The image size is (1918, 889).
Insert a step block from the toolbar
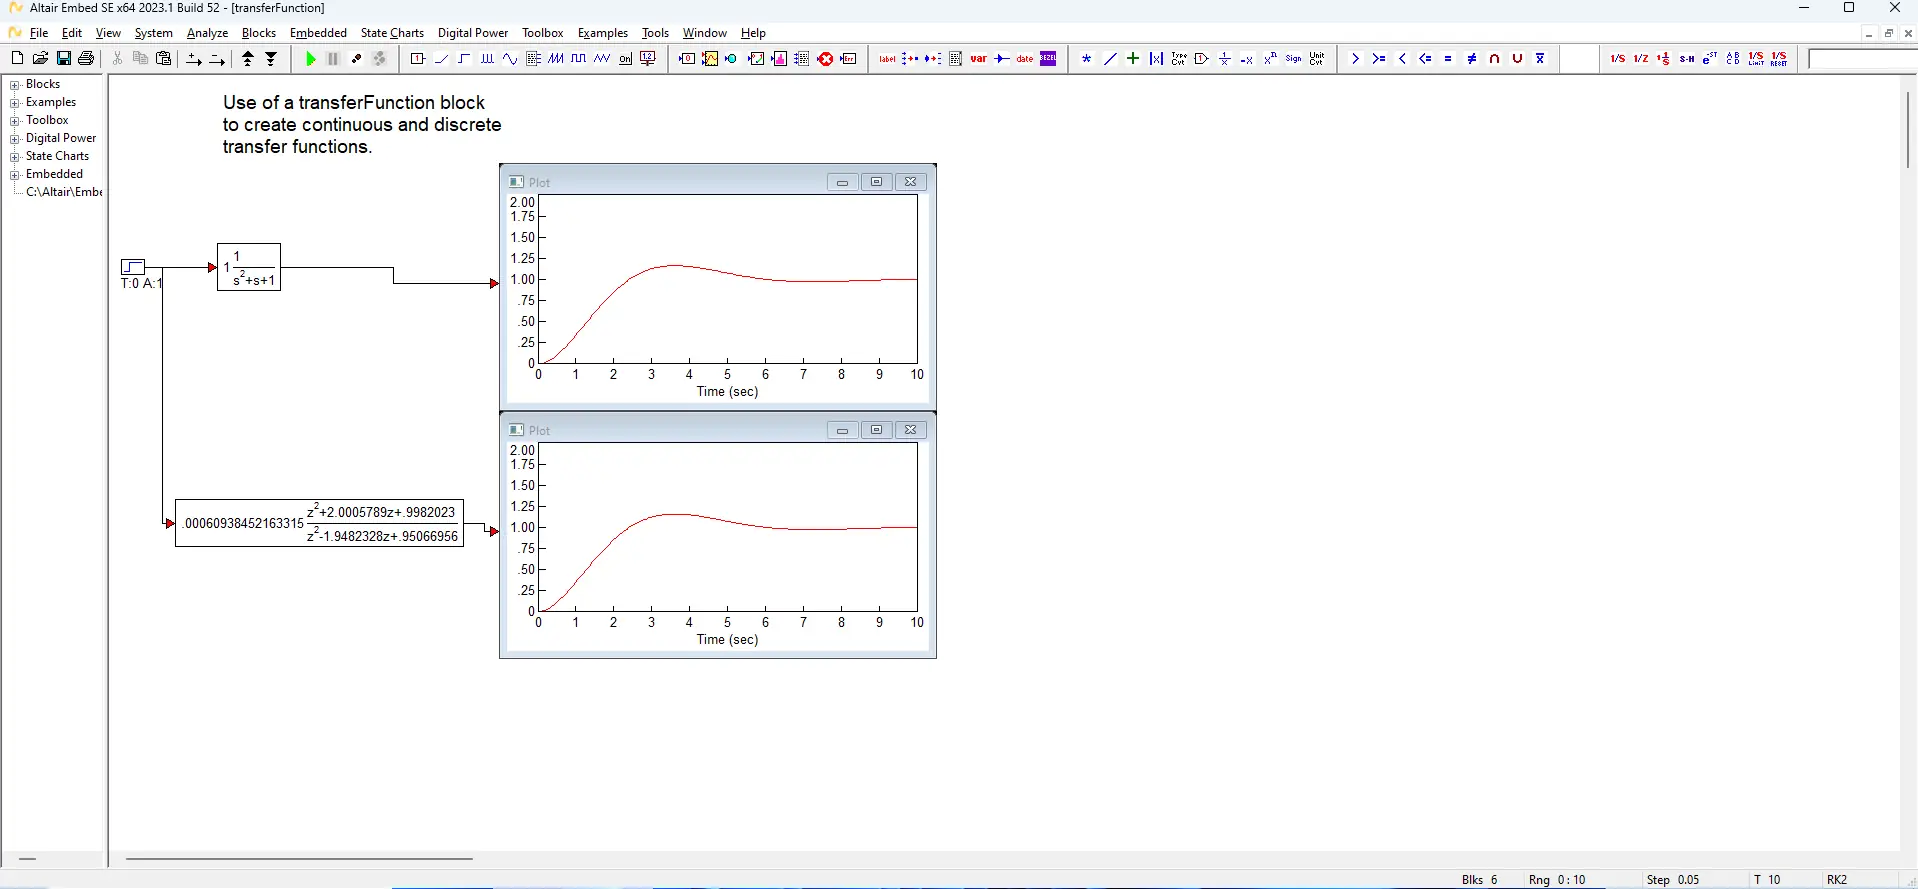[464, 59]
